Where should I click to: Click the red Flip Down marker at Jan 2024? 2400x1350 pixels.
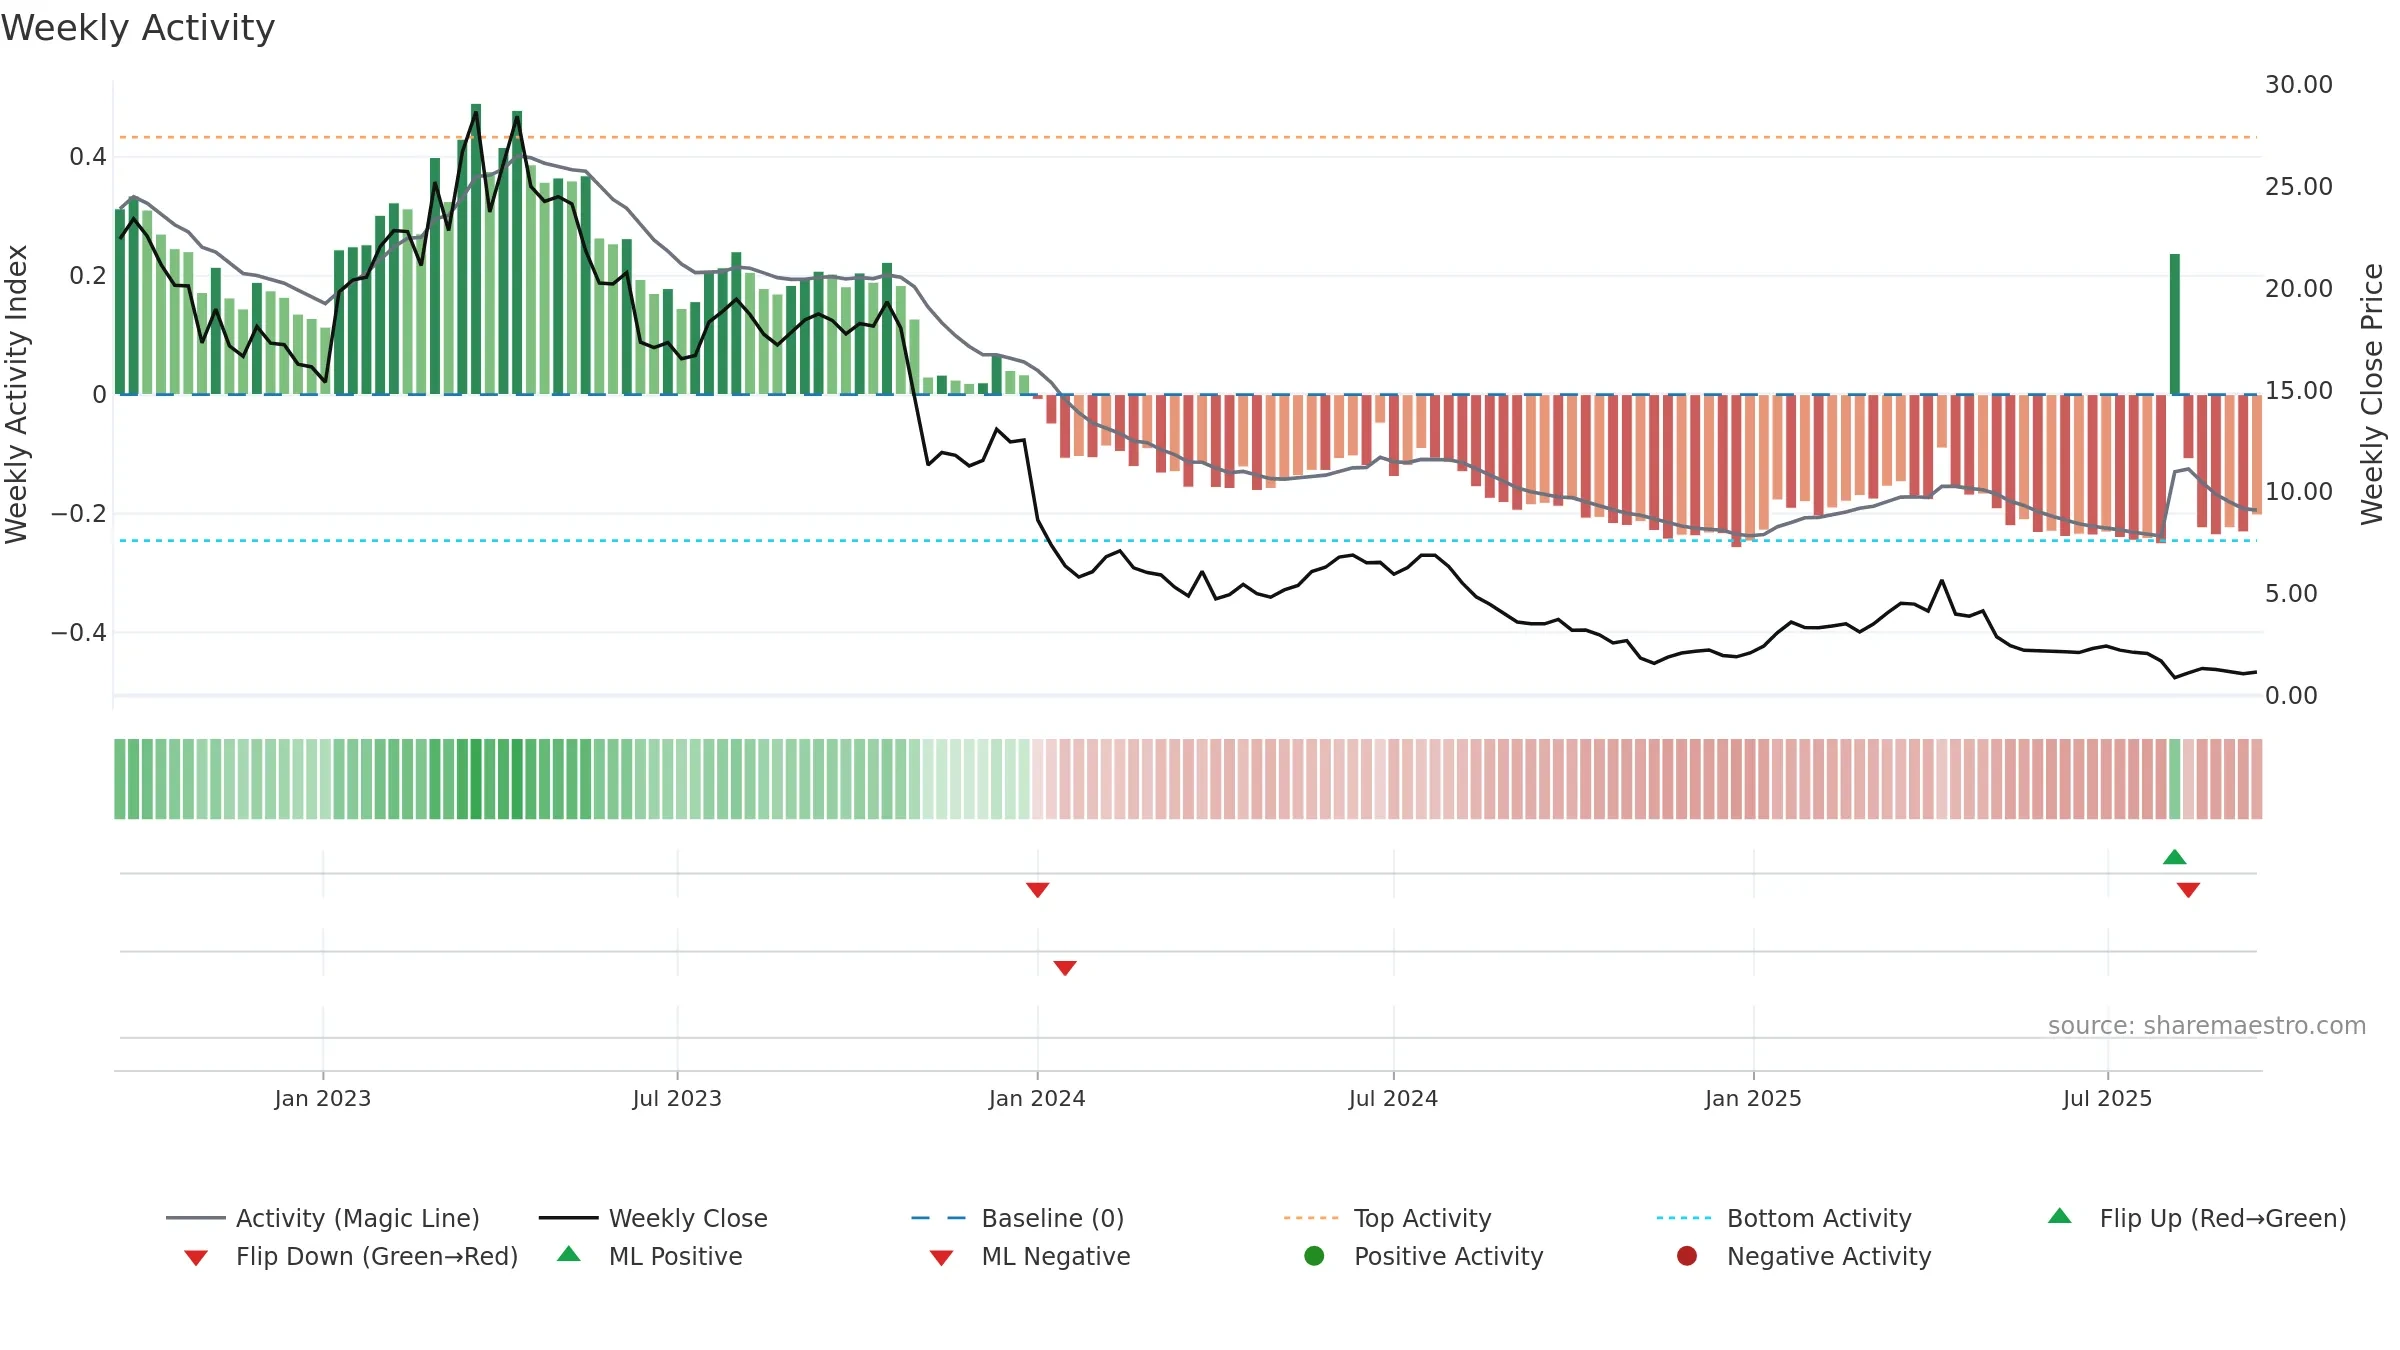(1037, 890)
